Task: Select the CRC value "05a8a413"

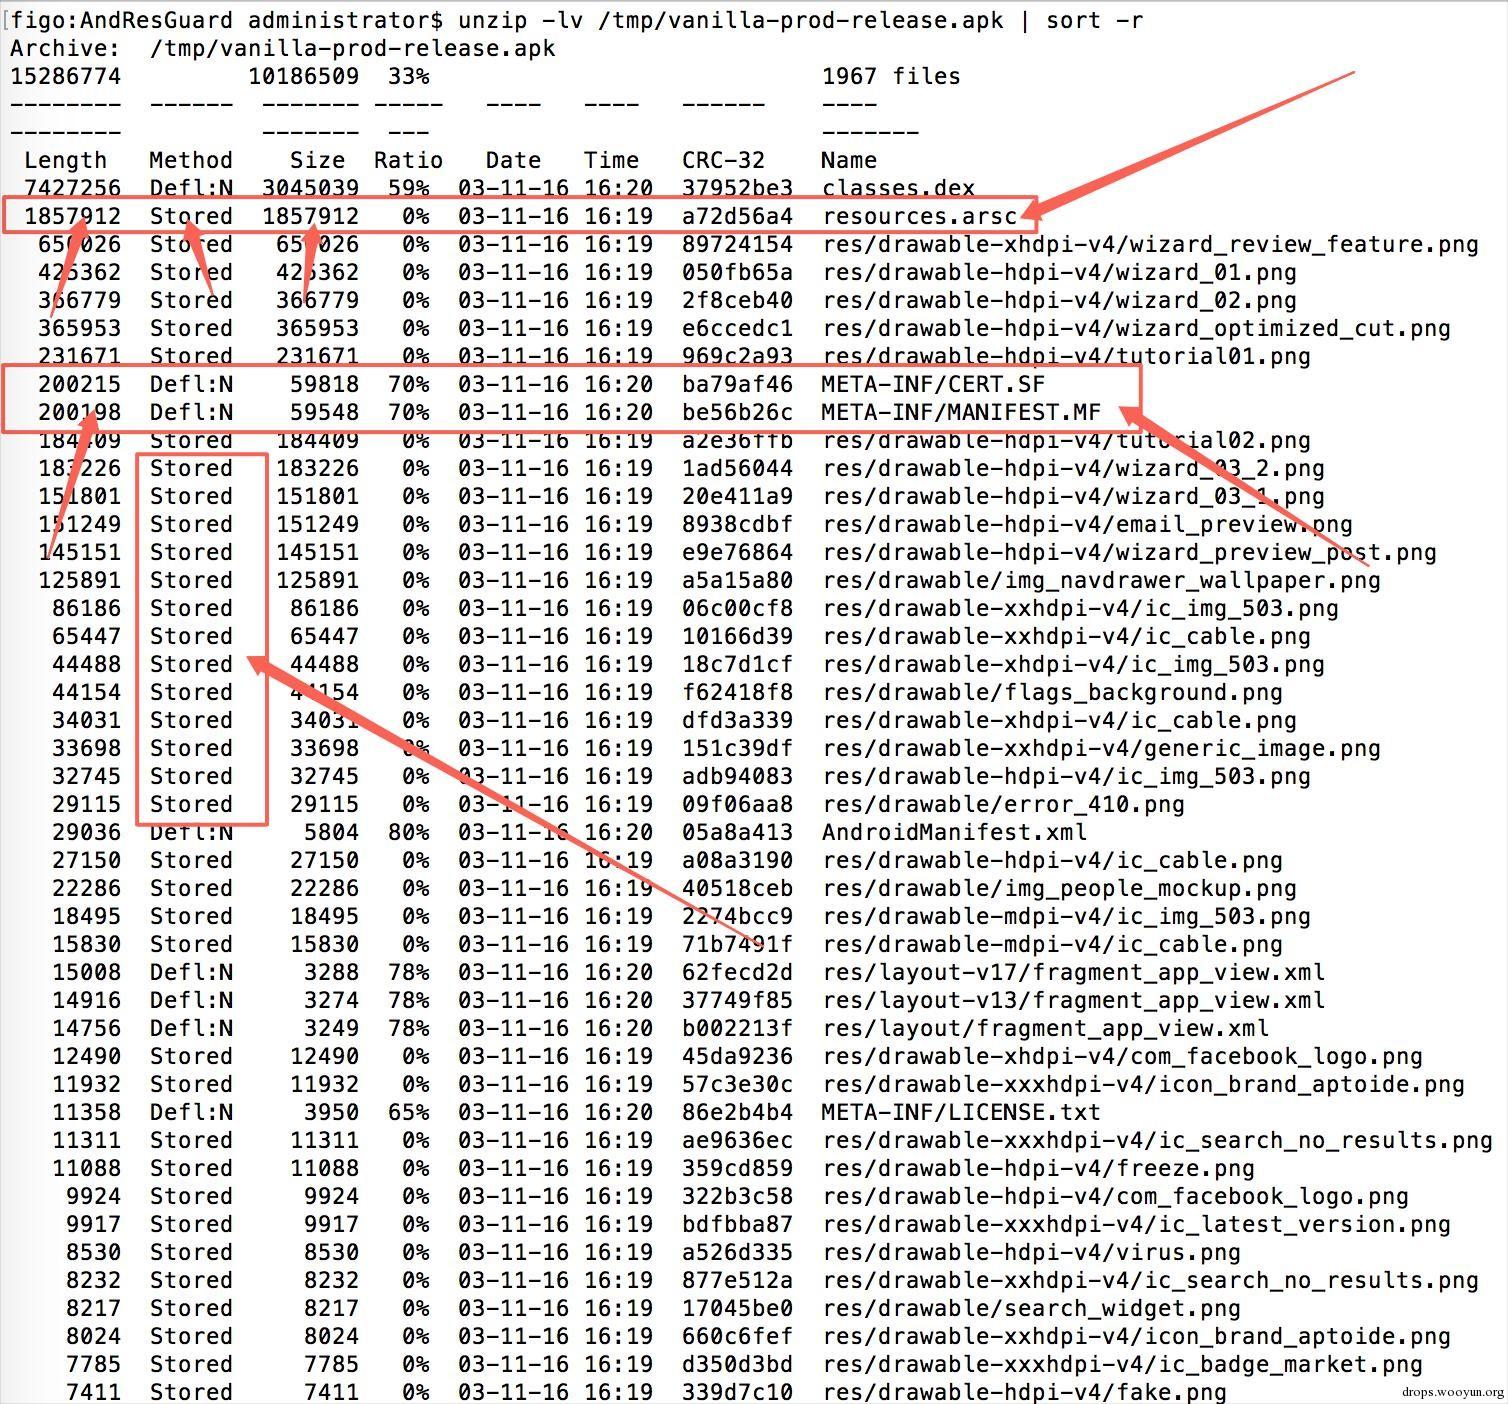Action: tap(737, 832)
